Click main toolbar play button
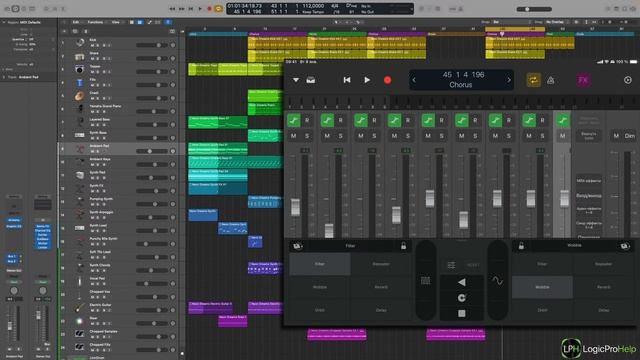Screen dimensions: 640x360 pos(200,9)
